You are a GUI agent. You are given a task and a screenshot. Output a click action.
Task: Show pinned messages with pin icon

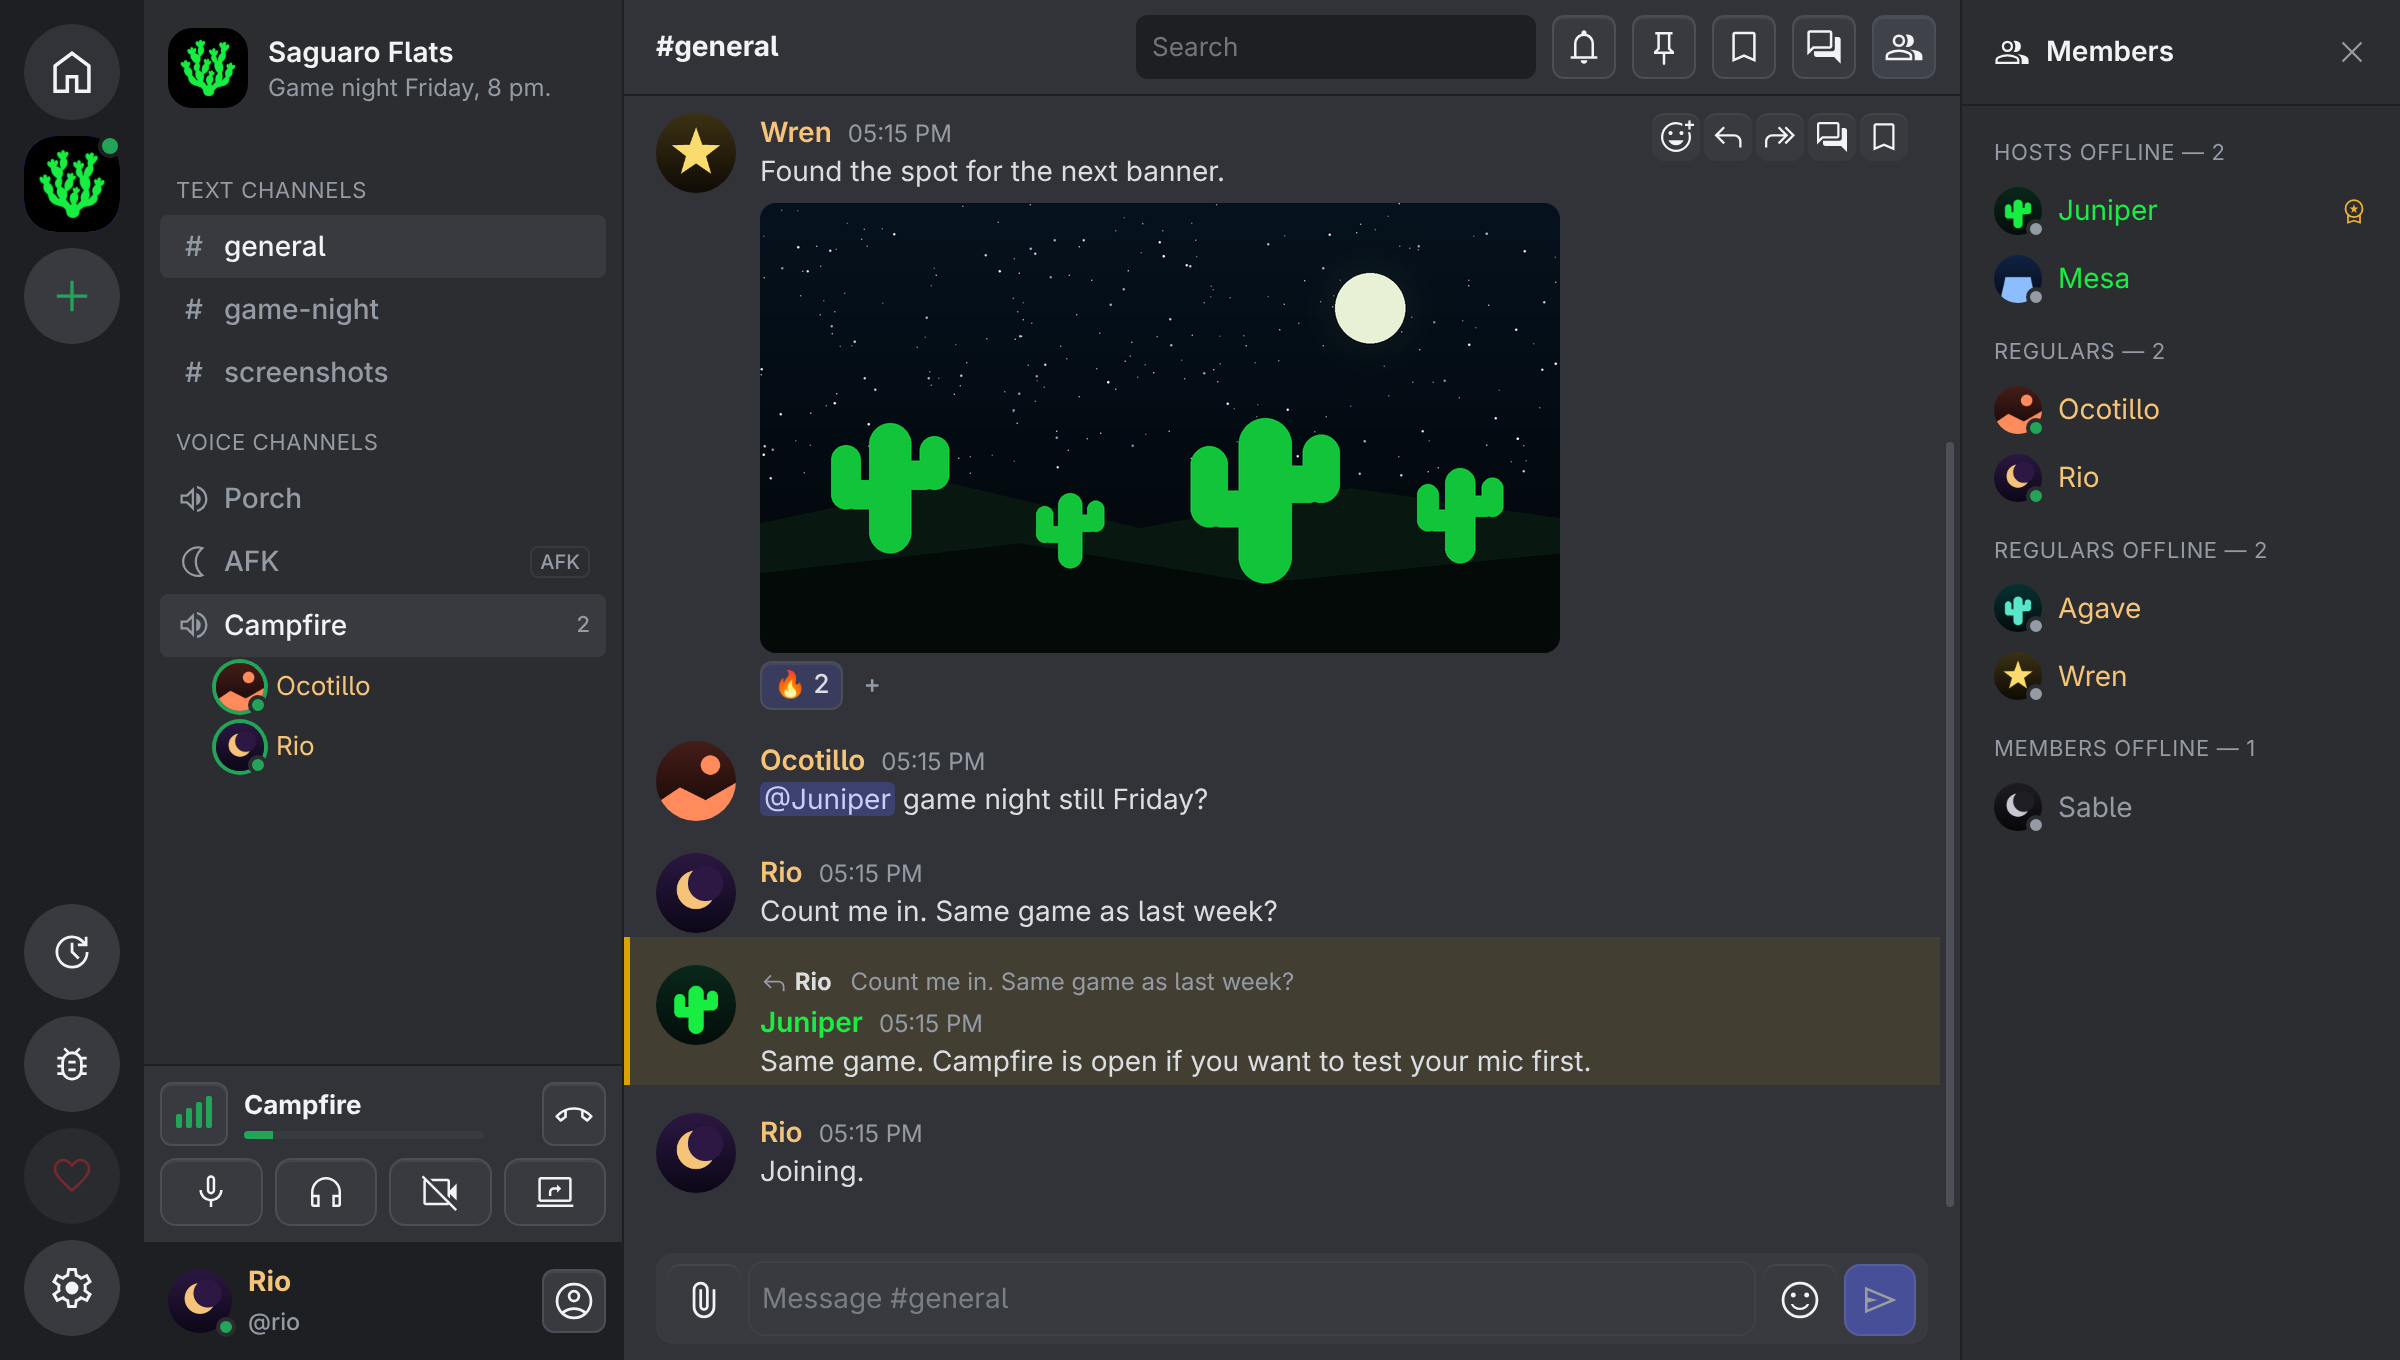click(1664, 47)
